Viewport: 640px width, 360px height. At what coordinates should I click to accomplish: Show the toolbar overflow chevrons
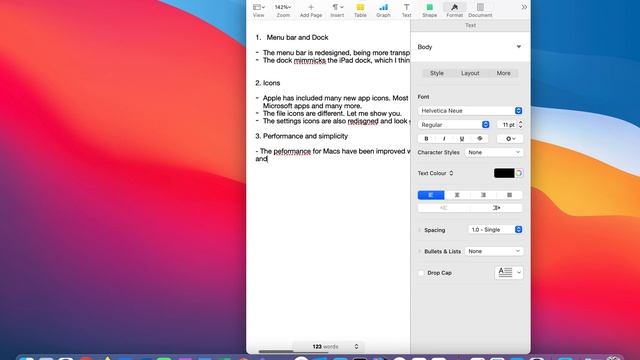[524, 7]
